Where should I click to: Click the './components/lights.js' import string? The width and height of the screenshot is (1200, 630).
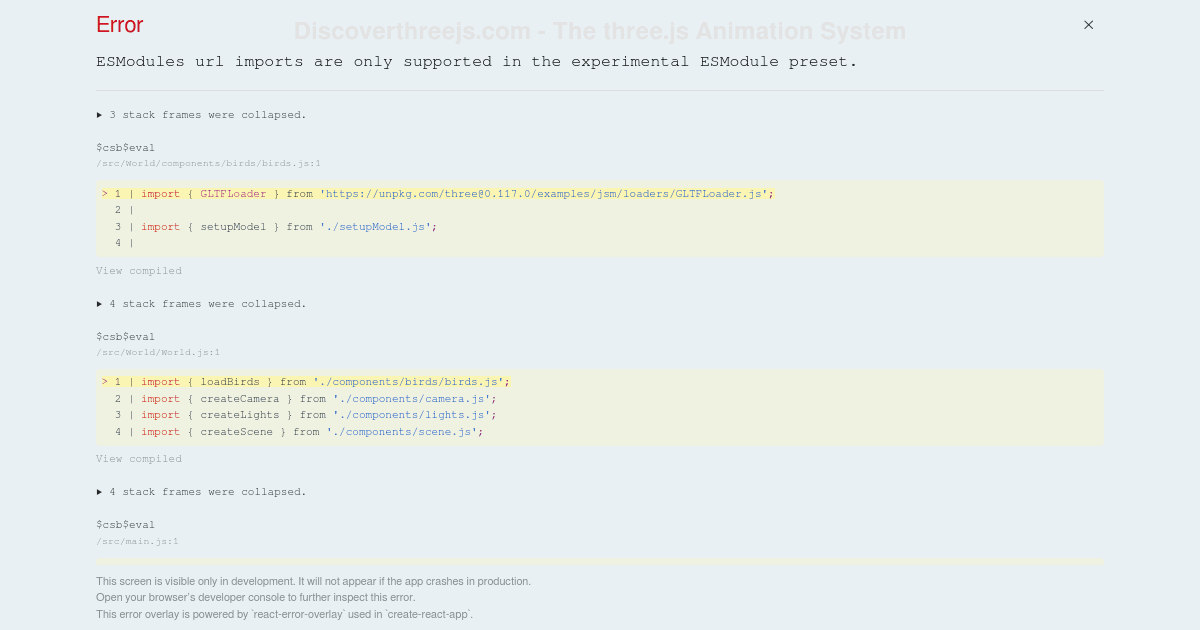[412, 415]
